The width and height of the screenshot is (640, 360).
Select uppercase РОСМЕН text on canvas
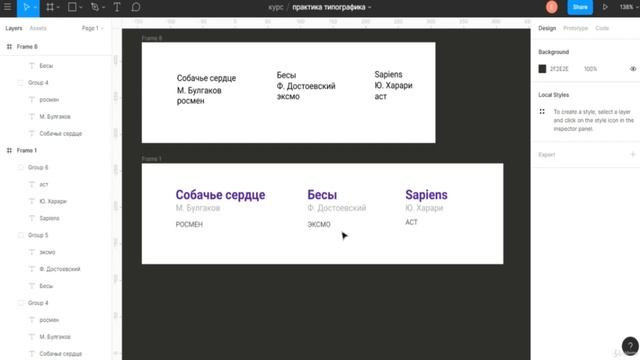tap(189, 224)
